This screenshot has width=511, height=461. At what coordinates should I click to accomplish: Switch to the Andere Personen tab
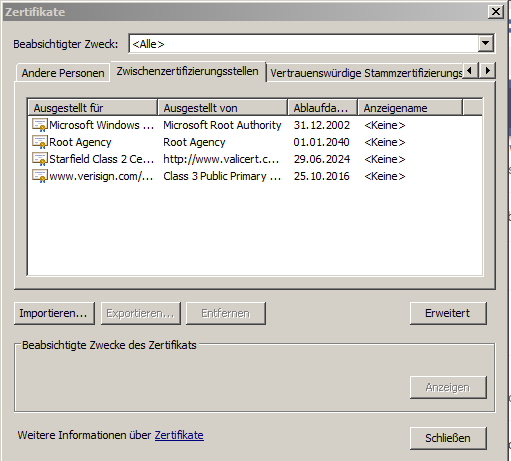pyautogui.click(x=63, y=73)
